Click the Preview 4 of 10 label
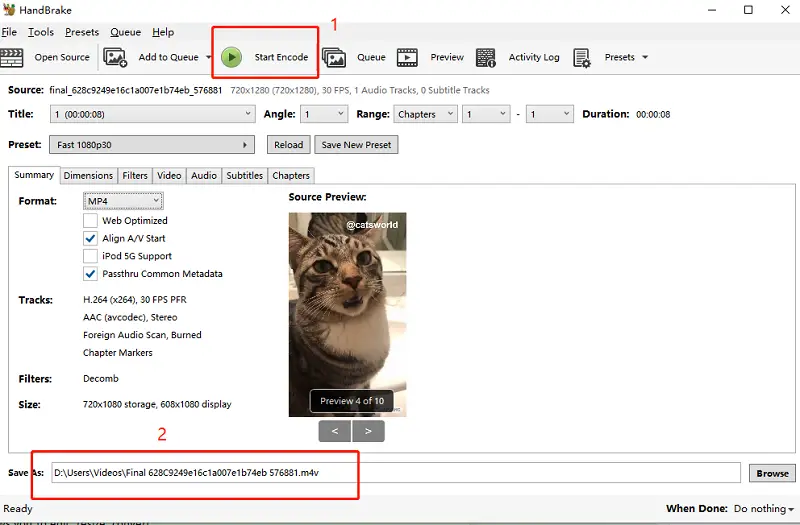The width and height of the screenshot is (800, 525). coord(352,401)
